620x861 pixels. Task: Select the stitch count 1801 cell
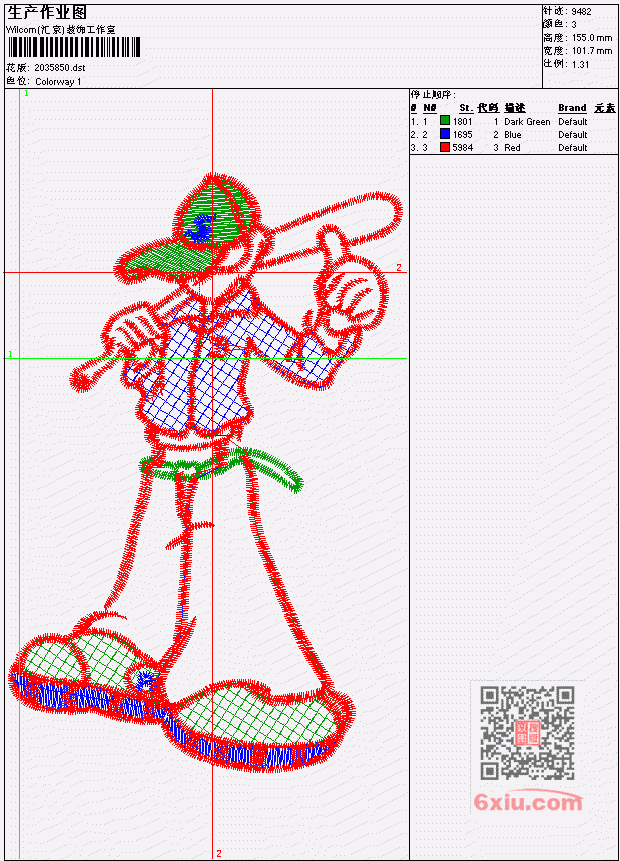pos(462,121)
